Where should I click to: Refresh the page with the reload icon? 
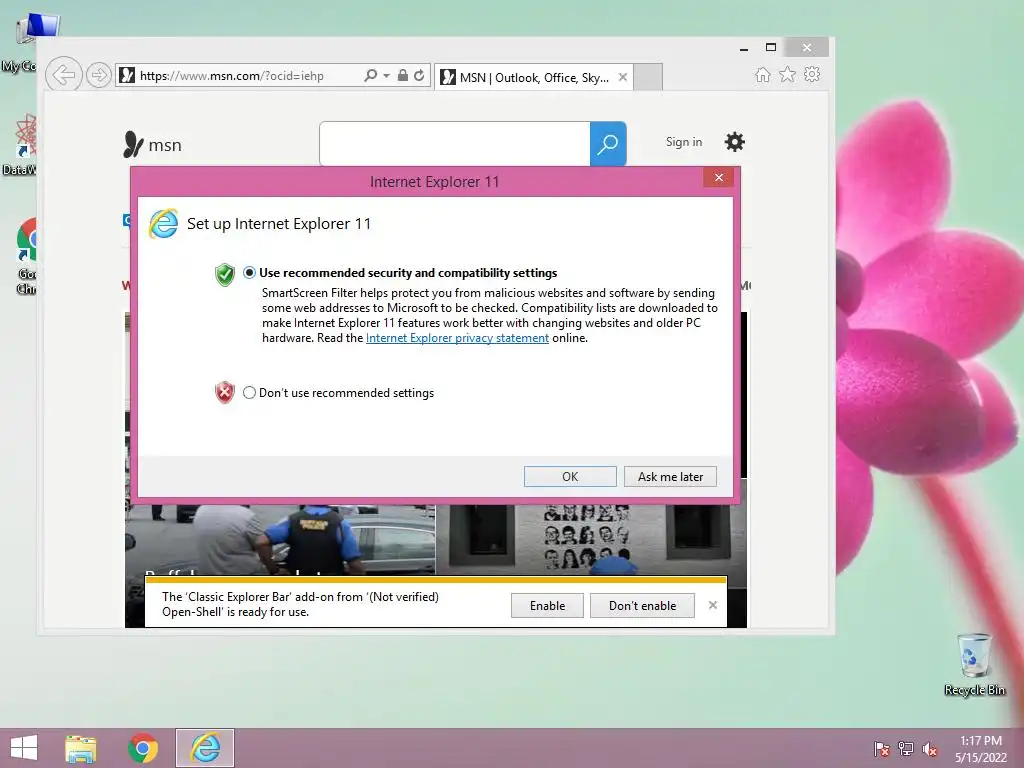click(419, 75)
